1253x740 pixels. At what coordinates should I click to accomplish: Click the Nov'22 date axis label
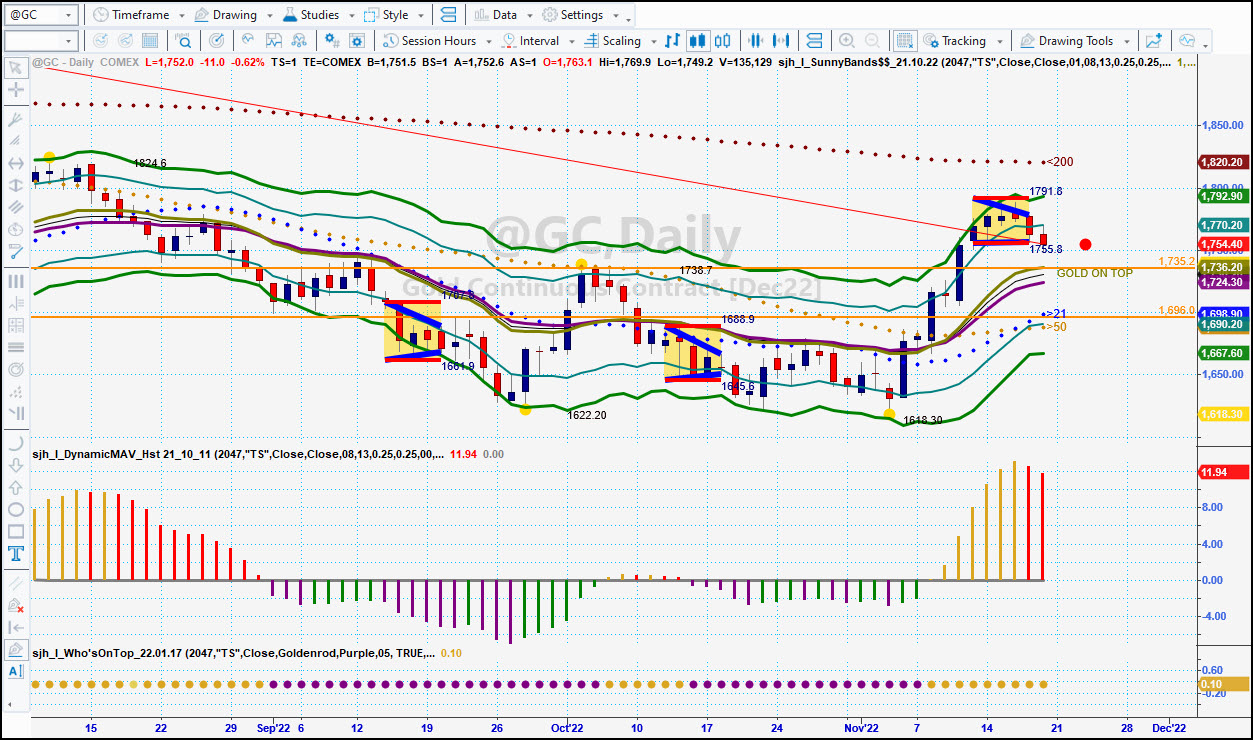859,728
